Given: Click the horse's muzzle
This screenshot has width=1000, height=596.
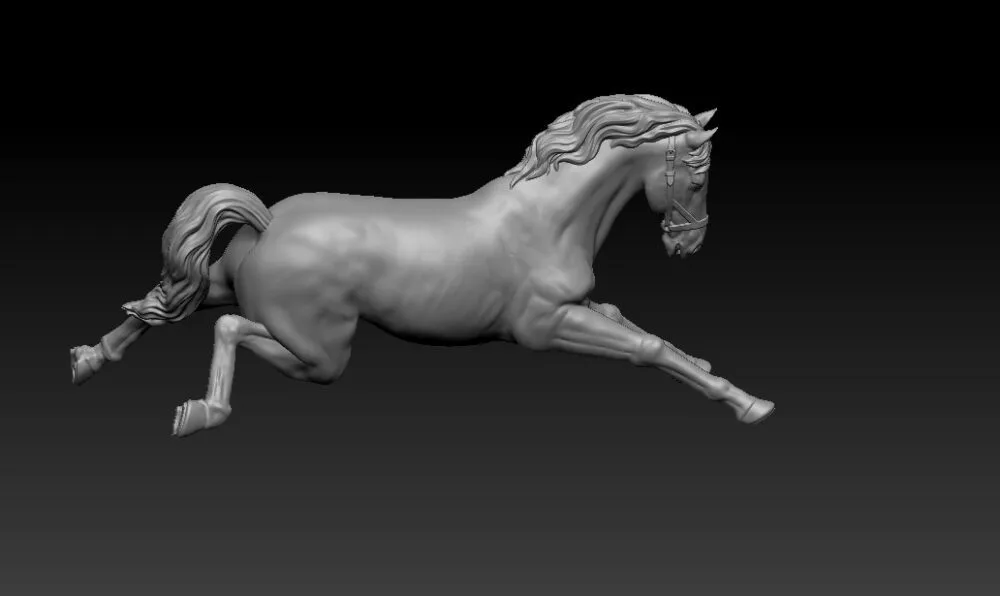Looking at the screenshot, I should (x=680, y=243).
